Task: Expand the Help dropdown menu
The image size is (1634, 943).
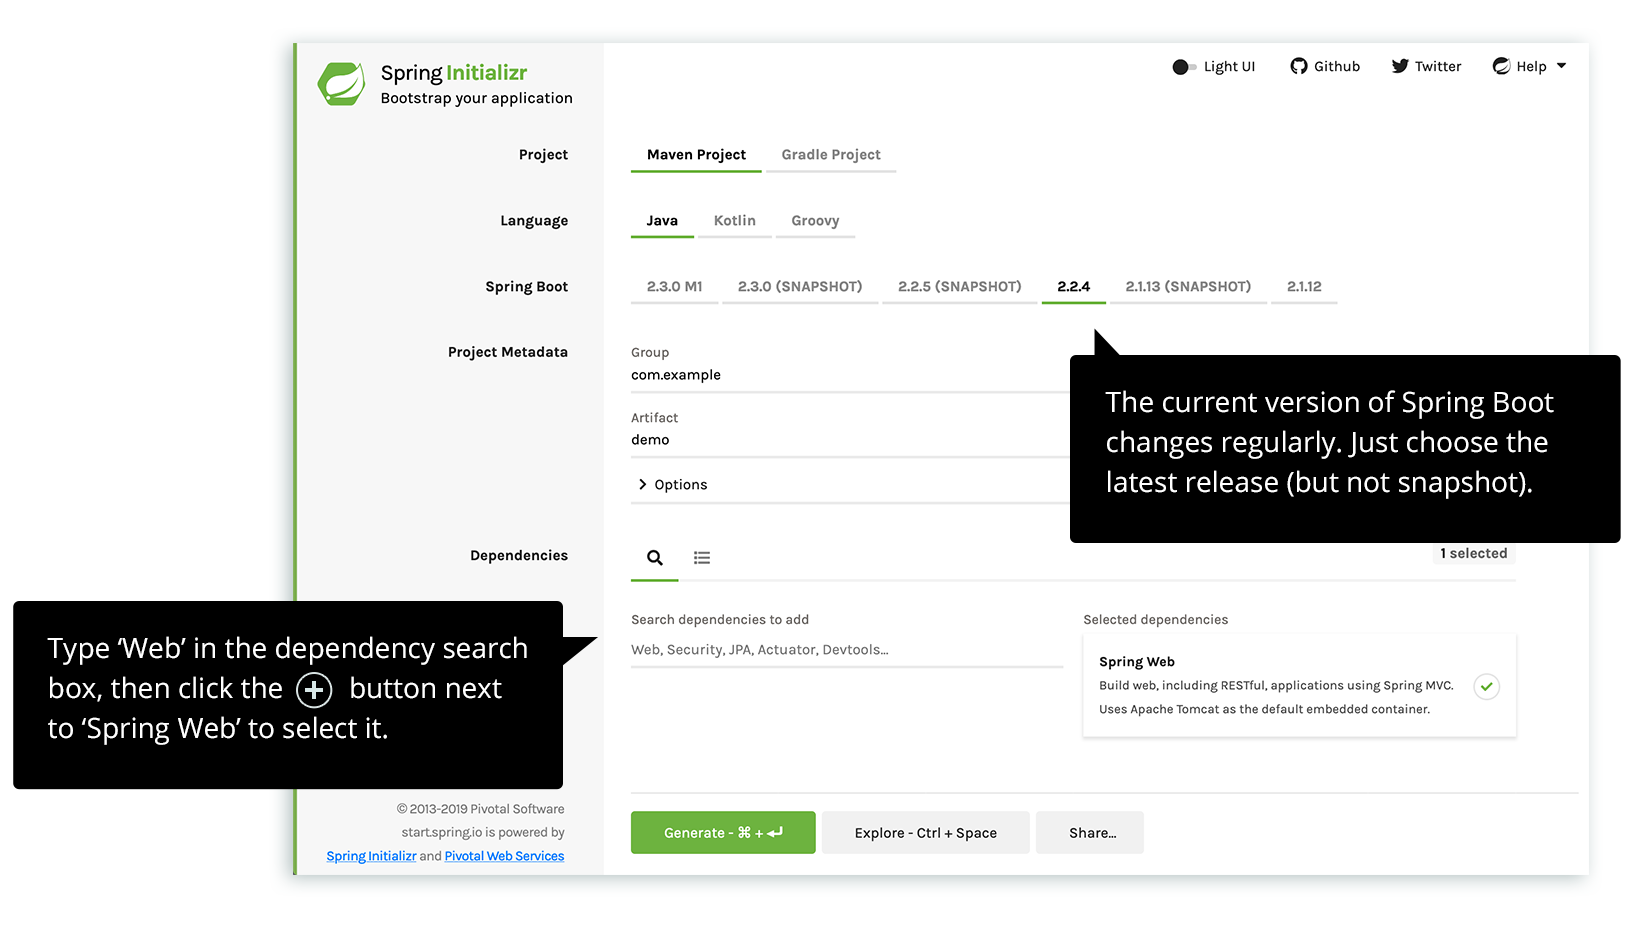Action: coord(1529,66)
